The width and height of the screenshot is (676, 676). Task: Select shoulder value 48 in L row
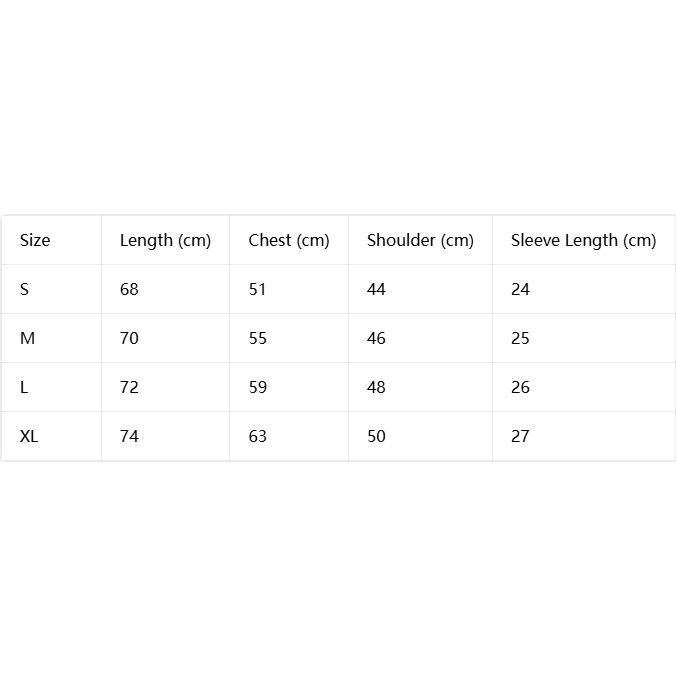coord(376,387)
